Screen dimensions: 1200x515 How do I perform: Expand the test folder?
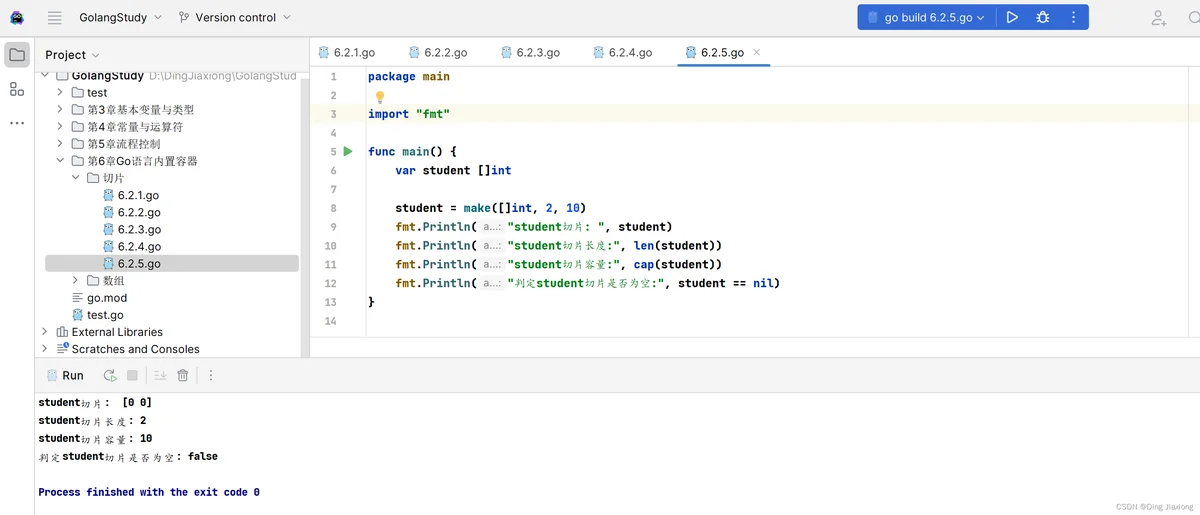tap(60, 93)
